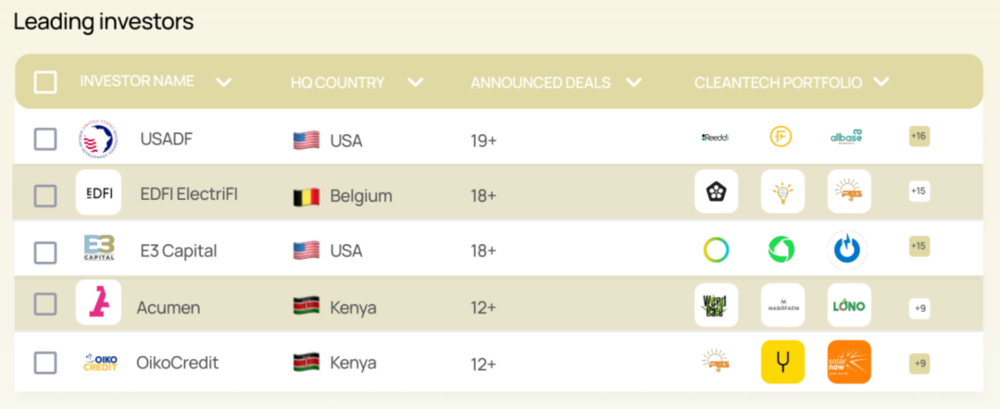Click the allbase portfolio logo

(x=847, y=137)
